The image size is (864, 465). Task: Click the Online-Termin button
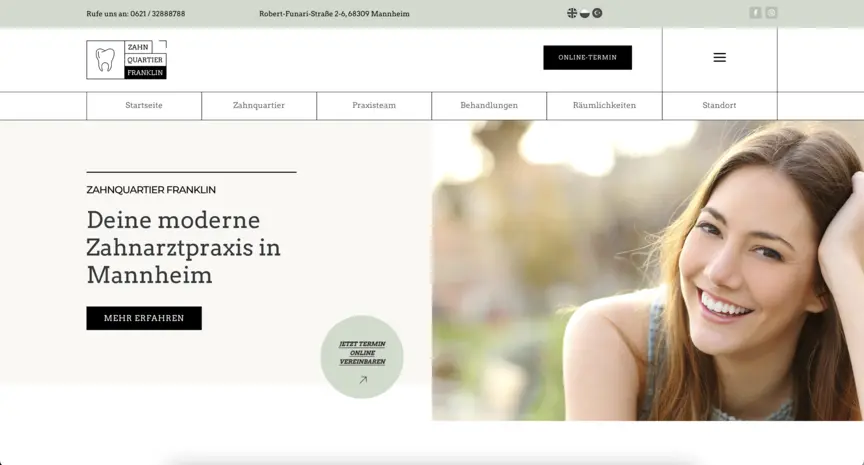click(x=587, y=57)
